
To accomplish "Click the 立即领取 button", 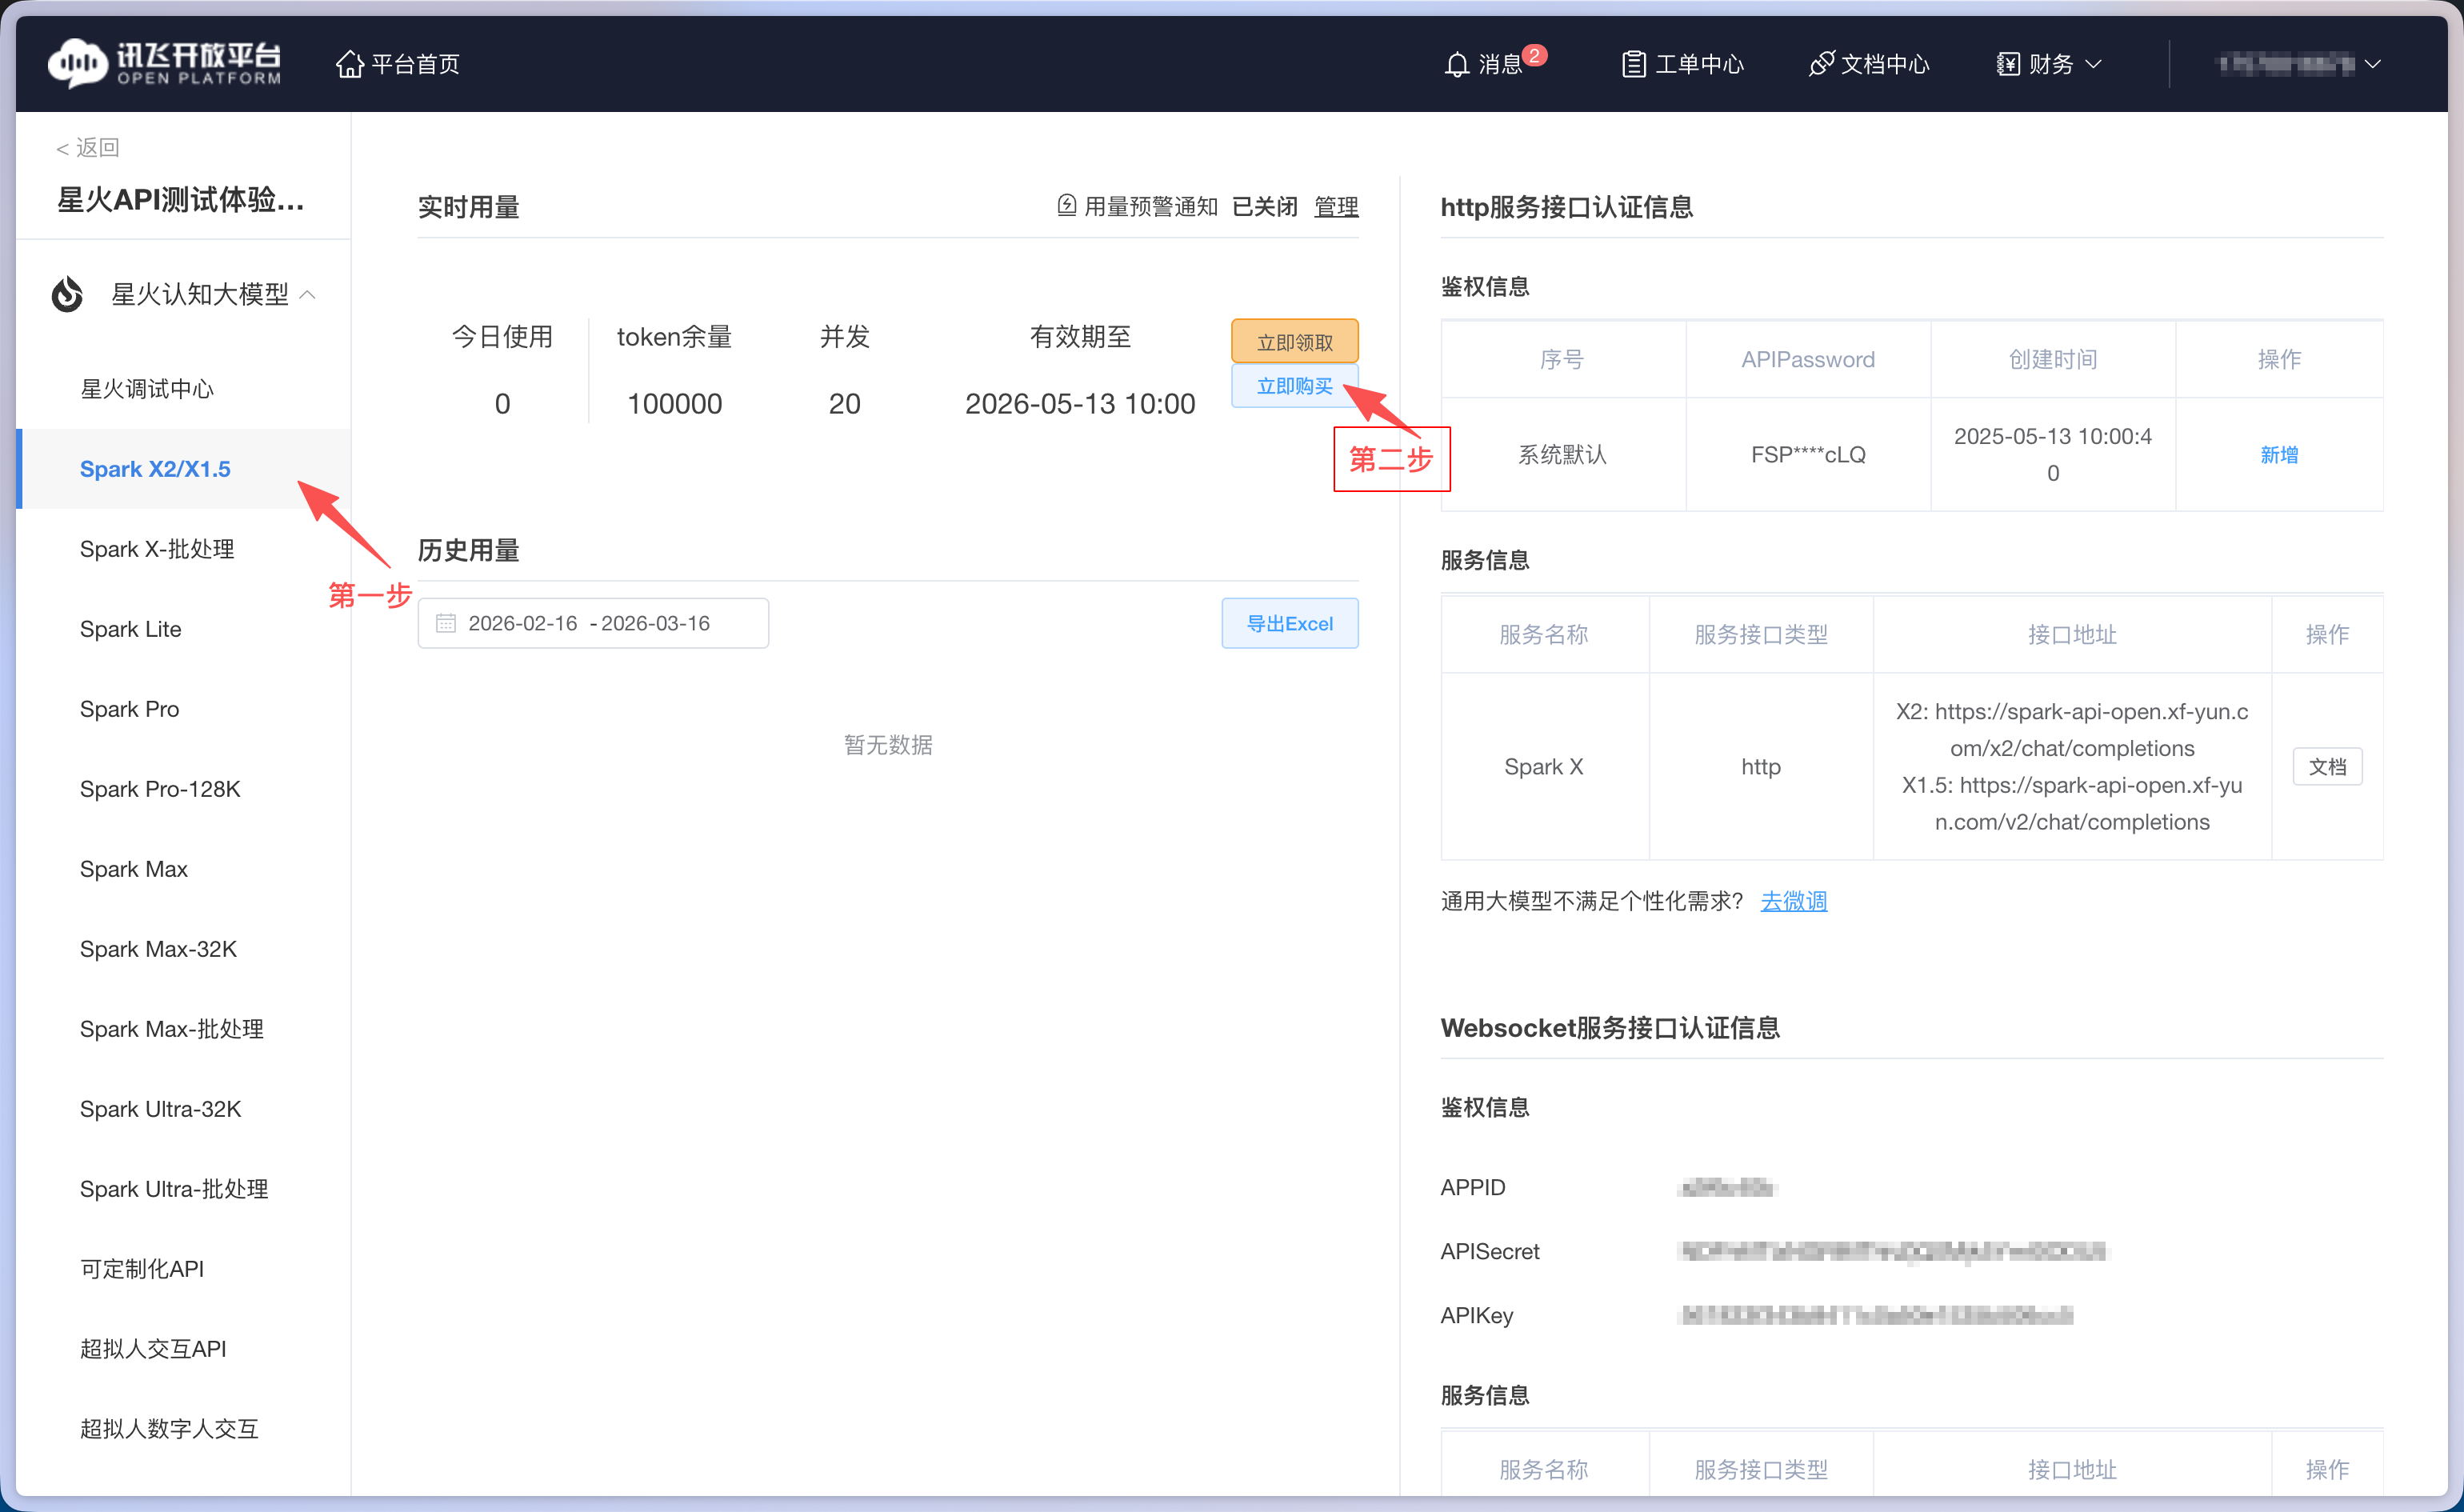I will [x=1294, y=340].
